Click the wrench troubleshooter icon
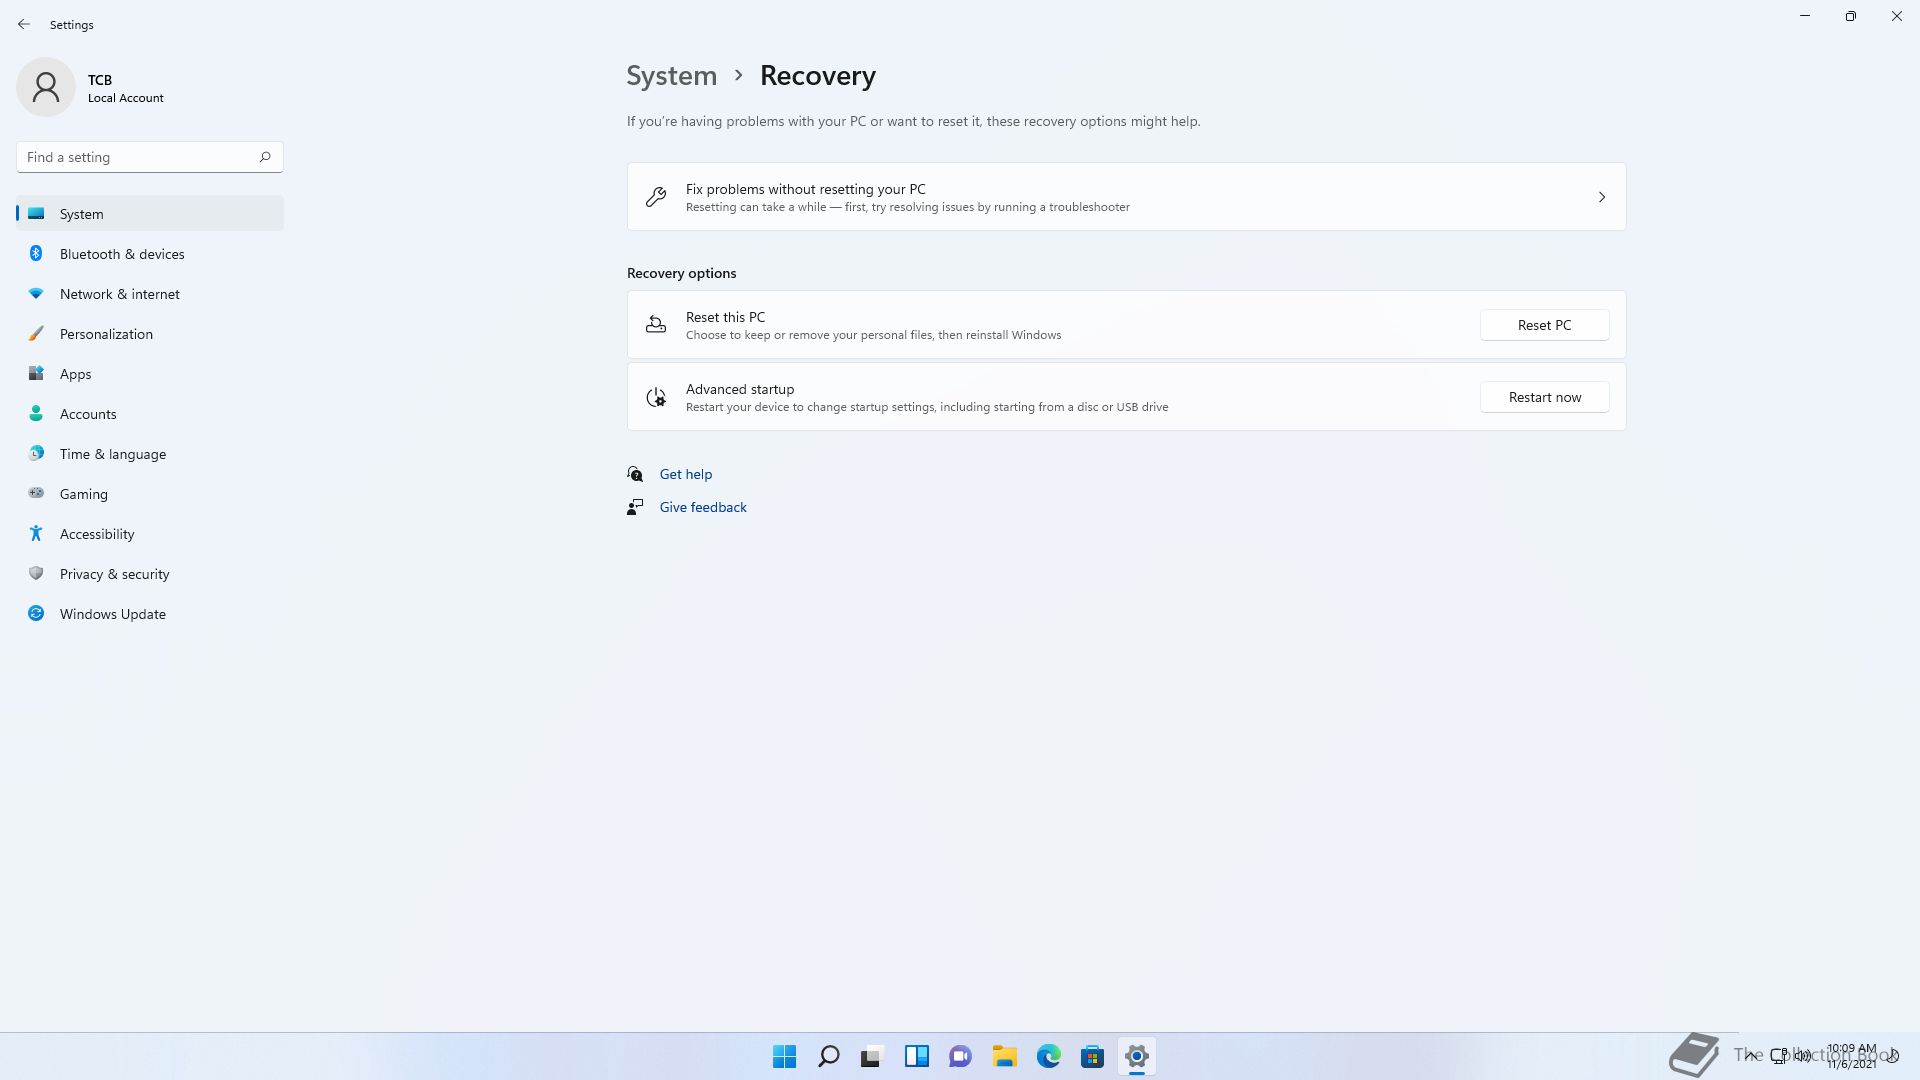 tap(656, 197)
